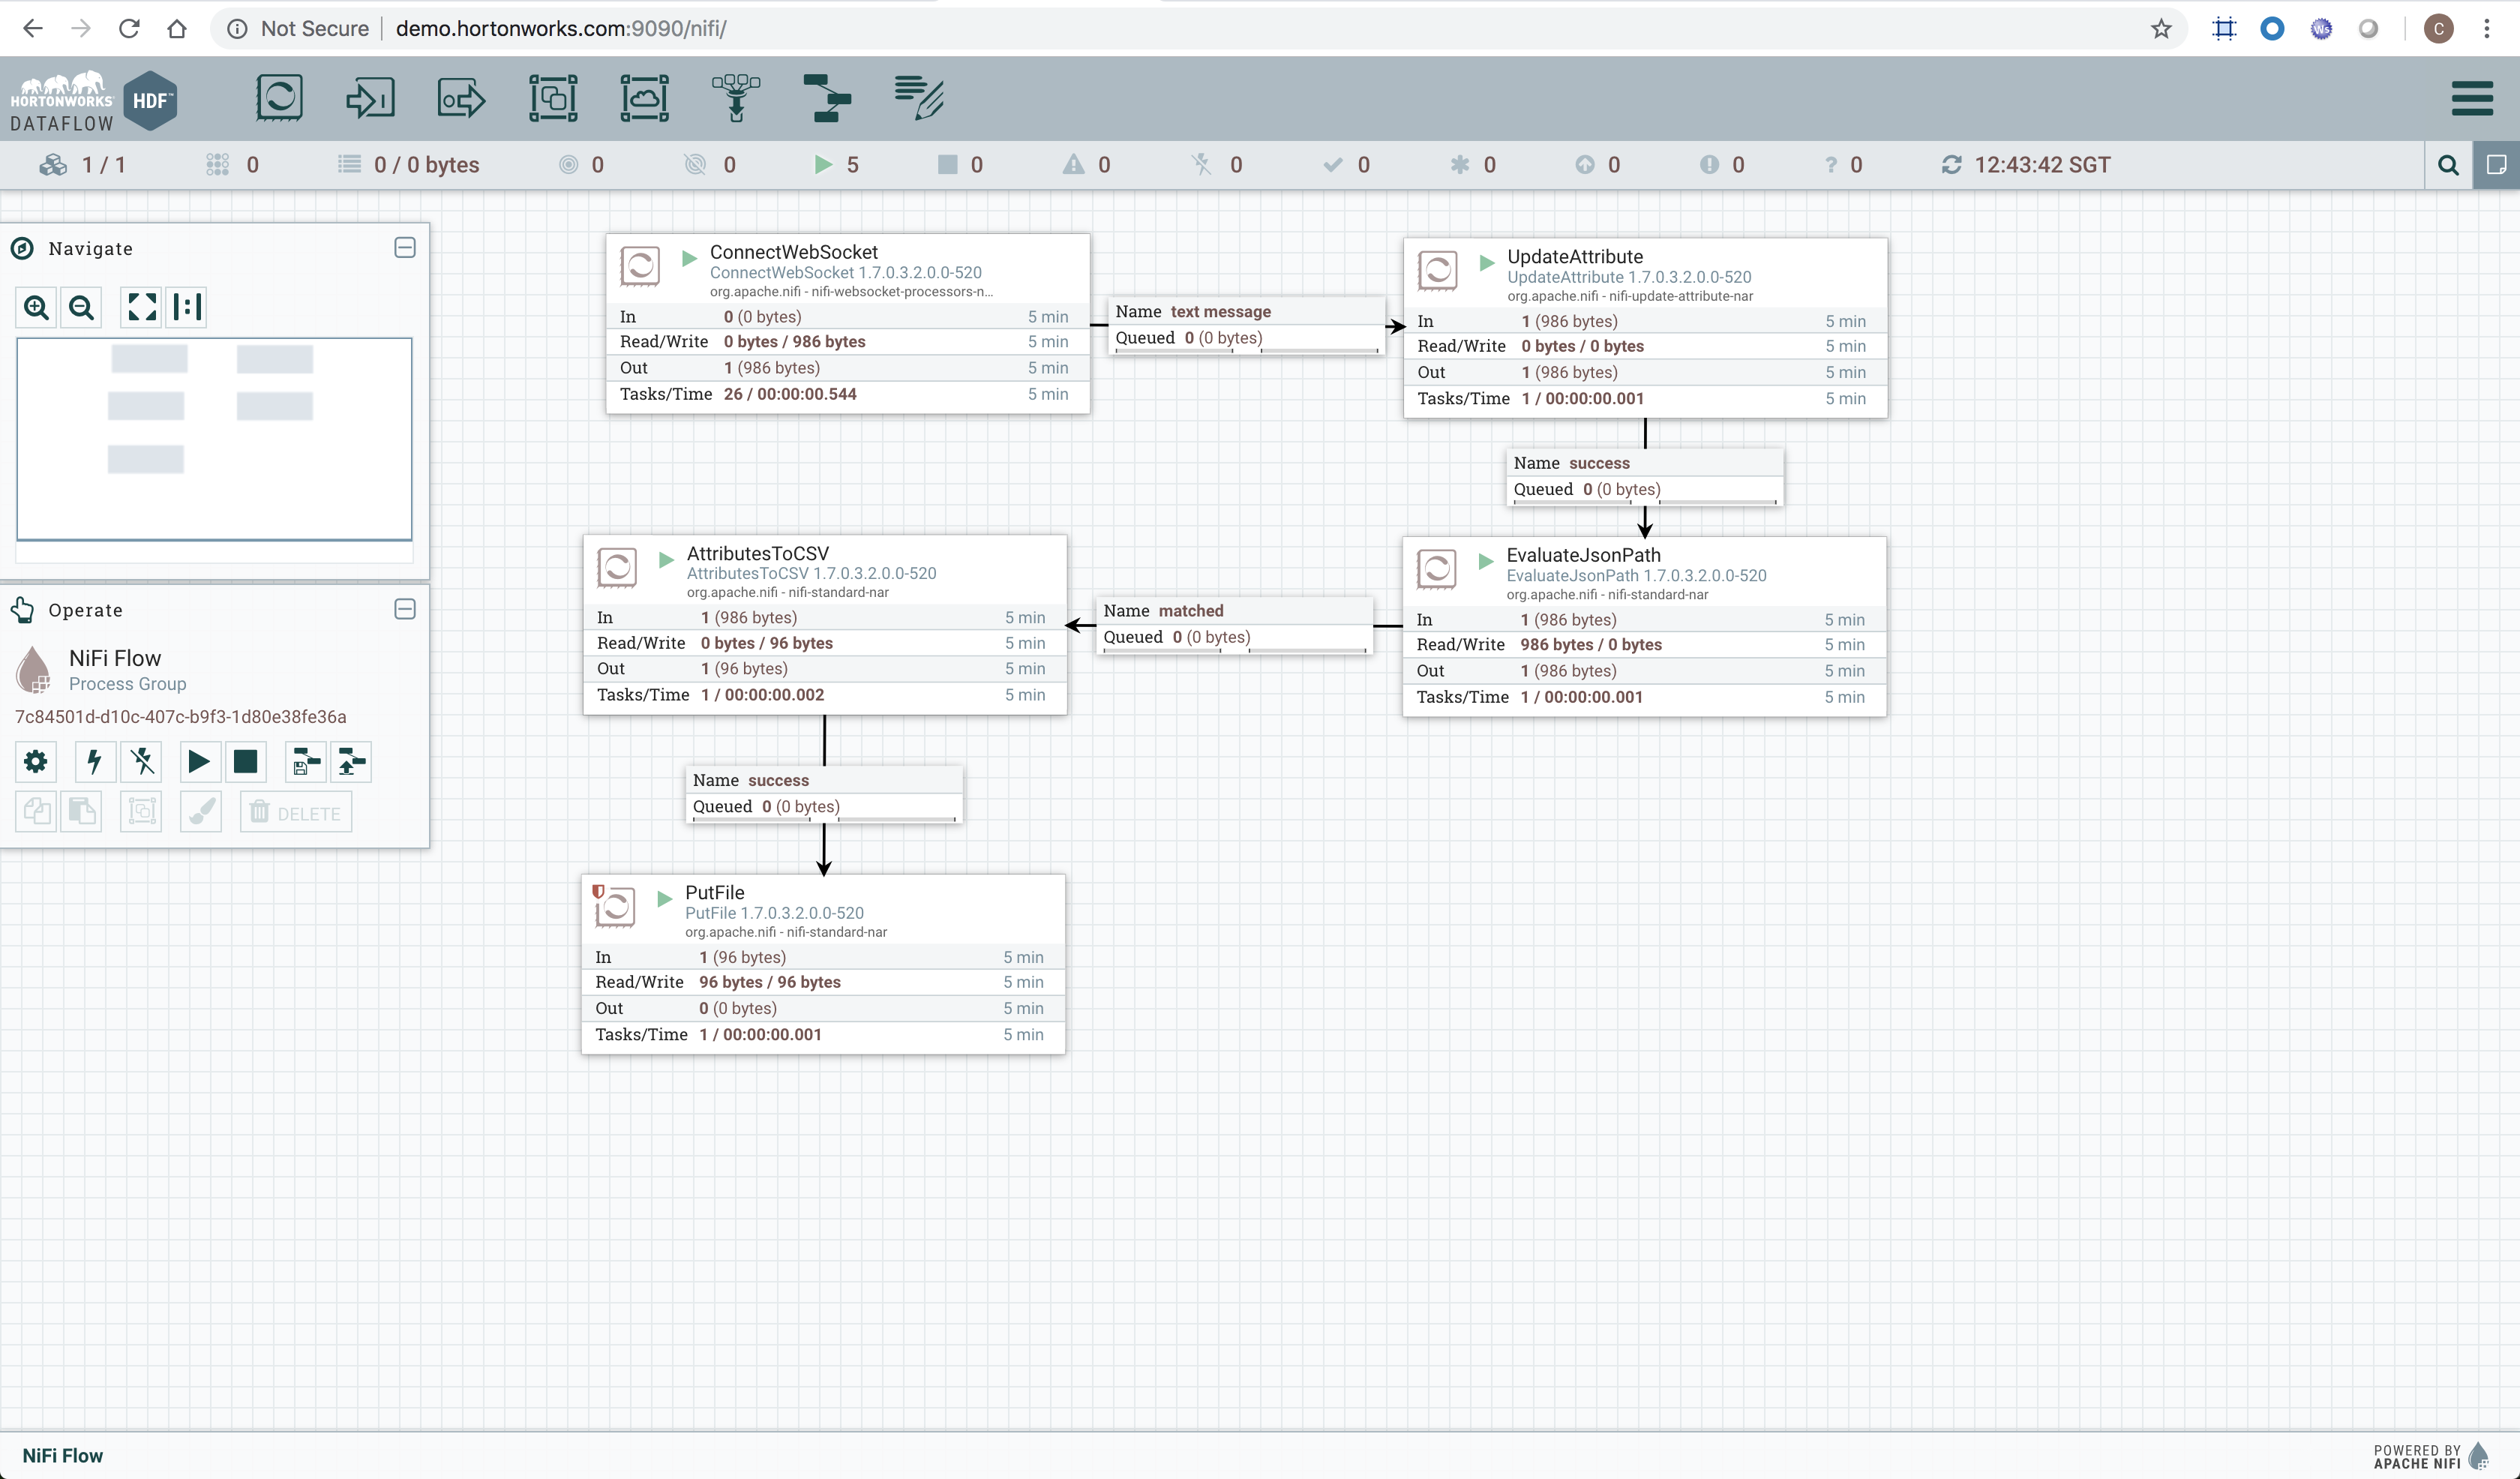The width and height of the screenshot is (2520, 1479).
Task: Go to browser home page
Action: (177, 28)
